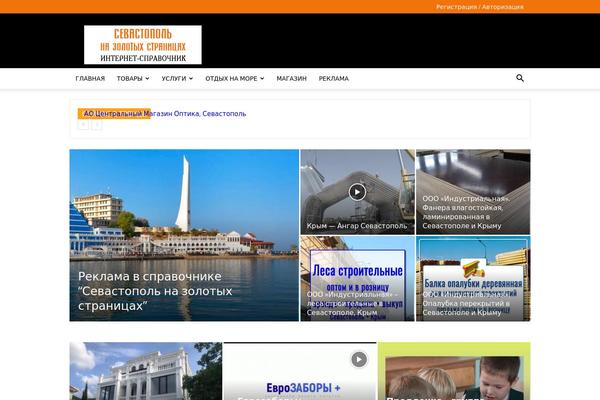Open the РЕКЛАМА menu item

(334, 78)
